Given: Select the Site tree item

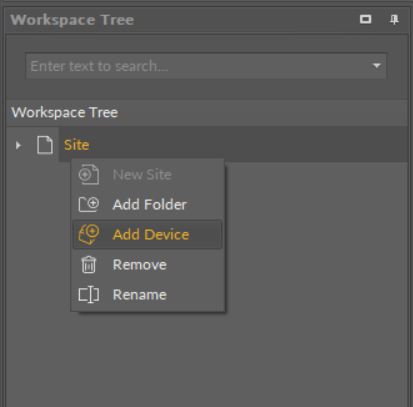Looking at the screenshot, I should coord(76,145).
